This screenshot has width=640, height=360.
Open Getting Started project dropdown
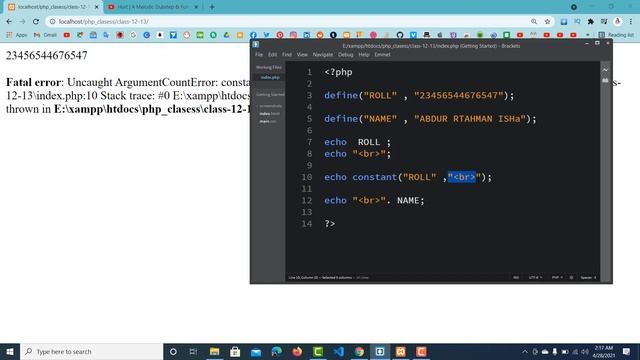[x=270, y=94]
